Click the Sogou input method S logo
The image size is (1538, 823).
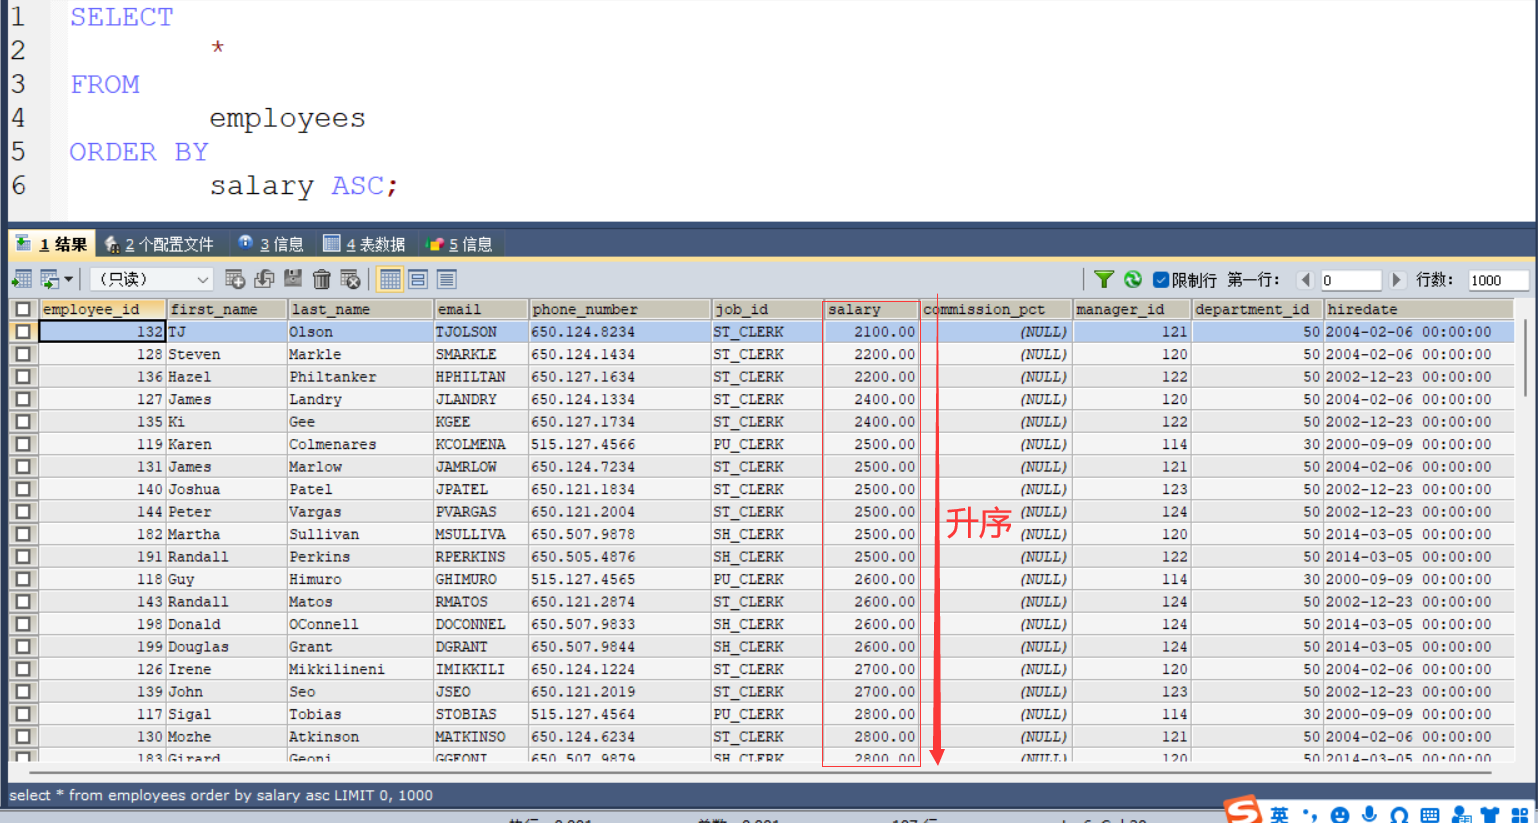pyautogui.click(x=1243, y=809)
